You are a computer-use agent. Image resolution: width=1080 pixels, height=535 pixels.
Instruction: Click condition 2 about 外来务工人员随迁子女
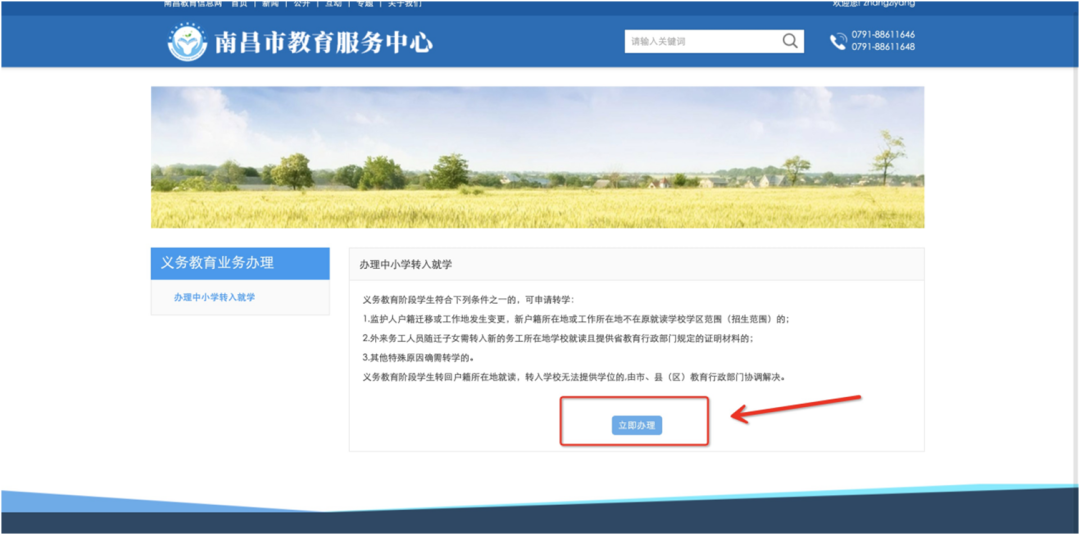(x=558, y=339)
